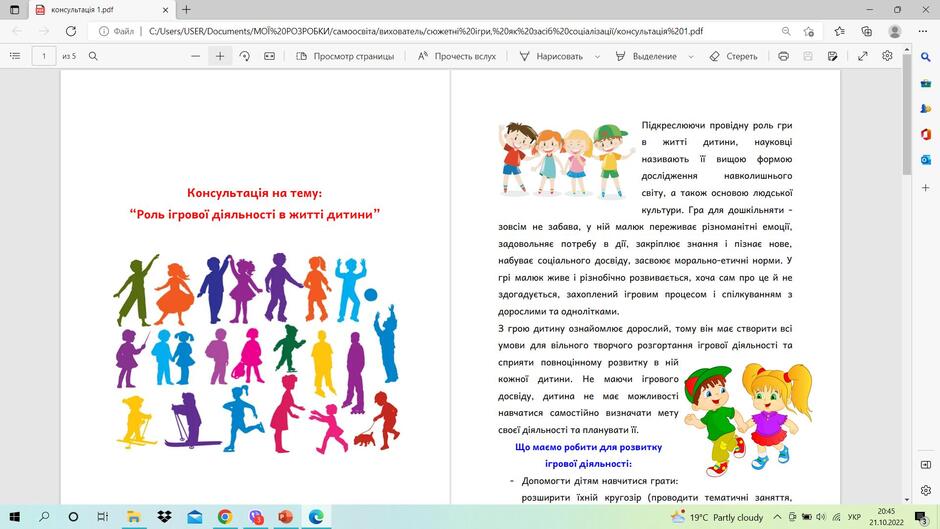Open Просмотр страницы options
The height and width of the screenshot is (529, 940).
tap(345, 56)
